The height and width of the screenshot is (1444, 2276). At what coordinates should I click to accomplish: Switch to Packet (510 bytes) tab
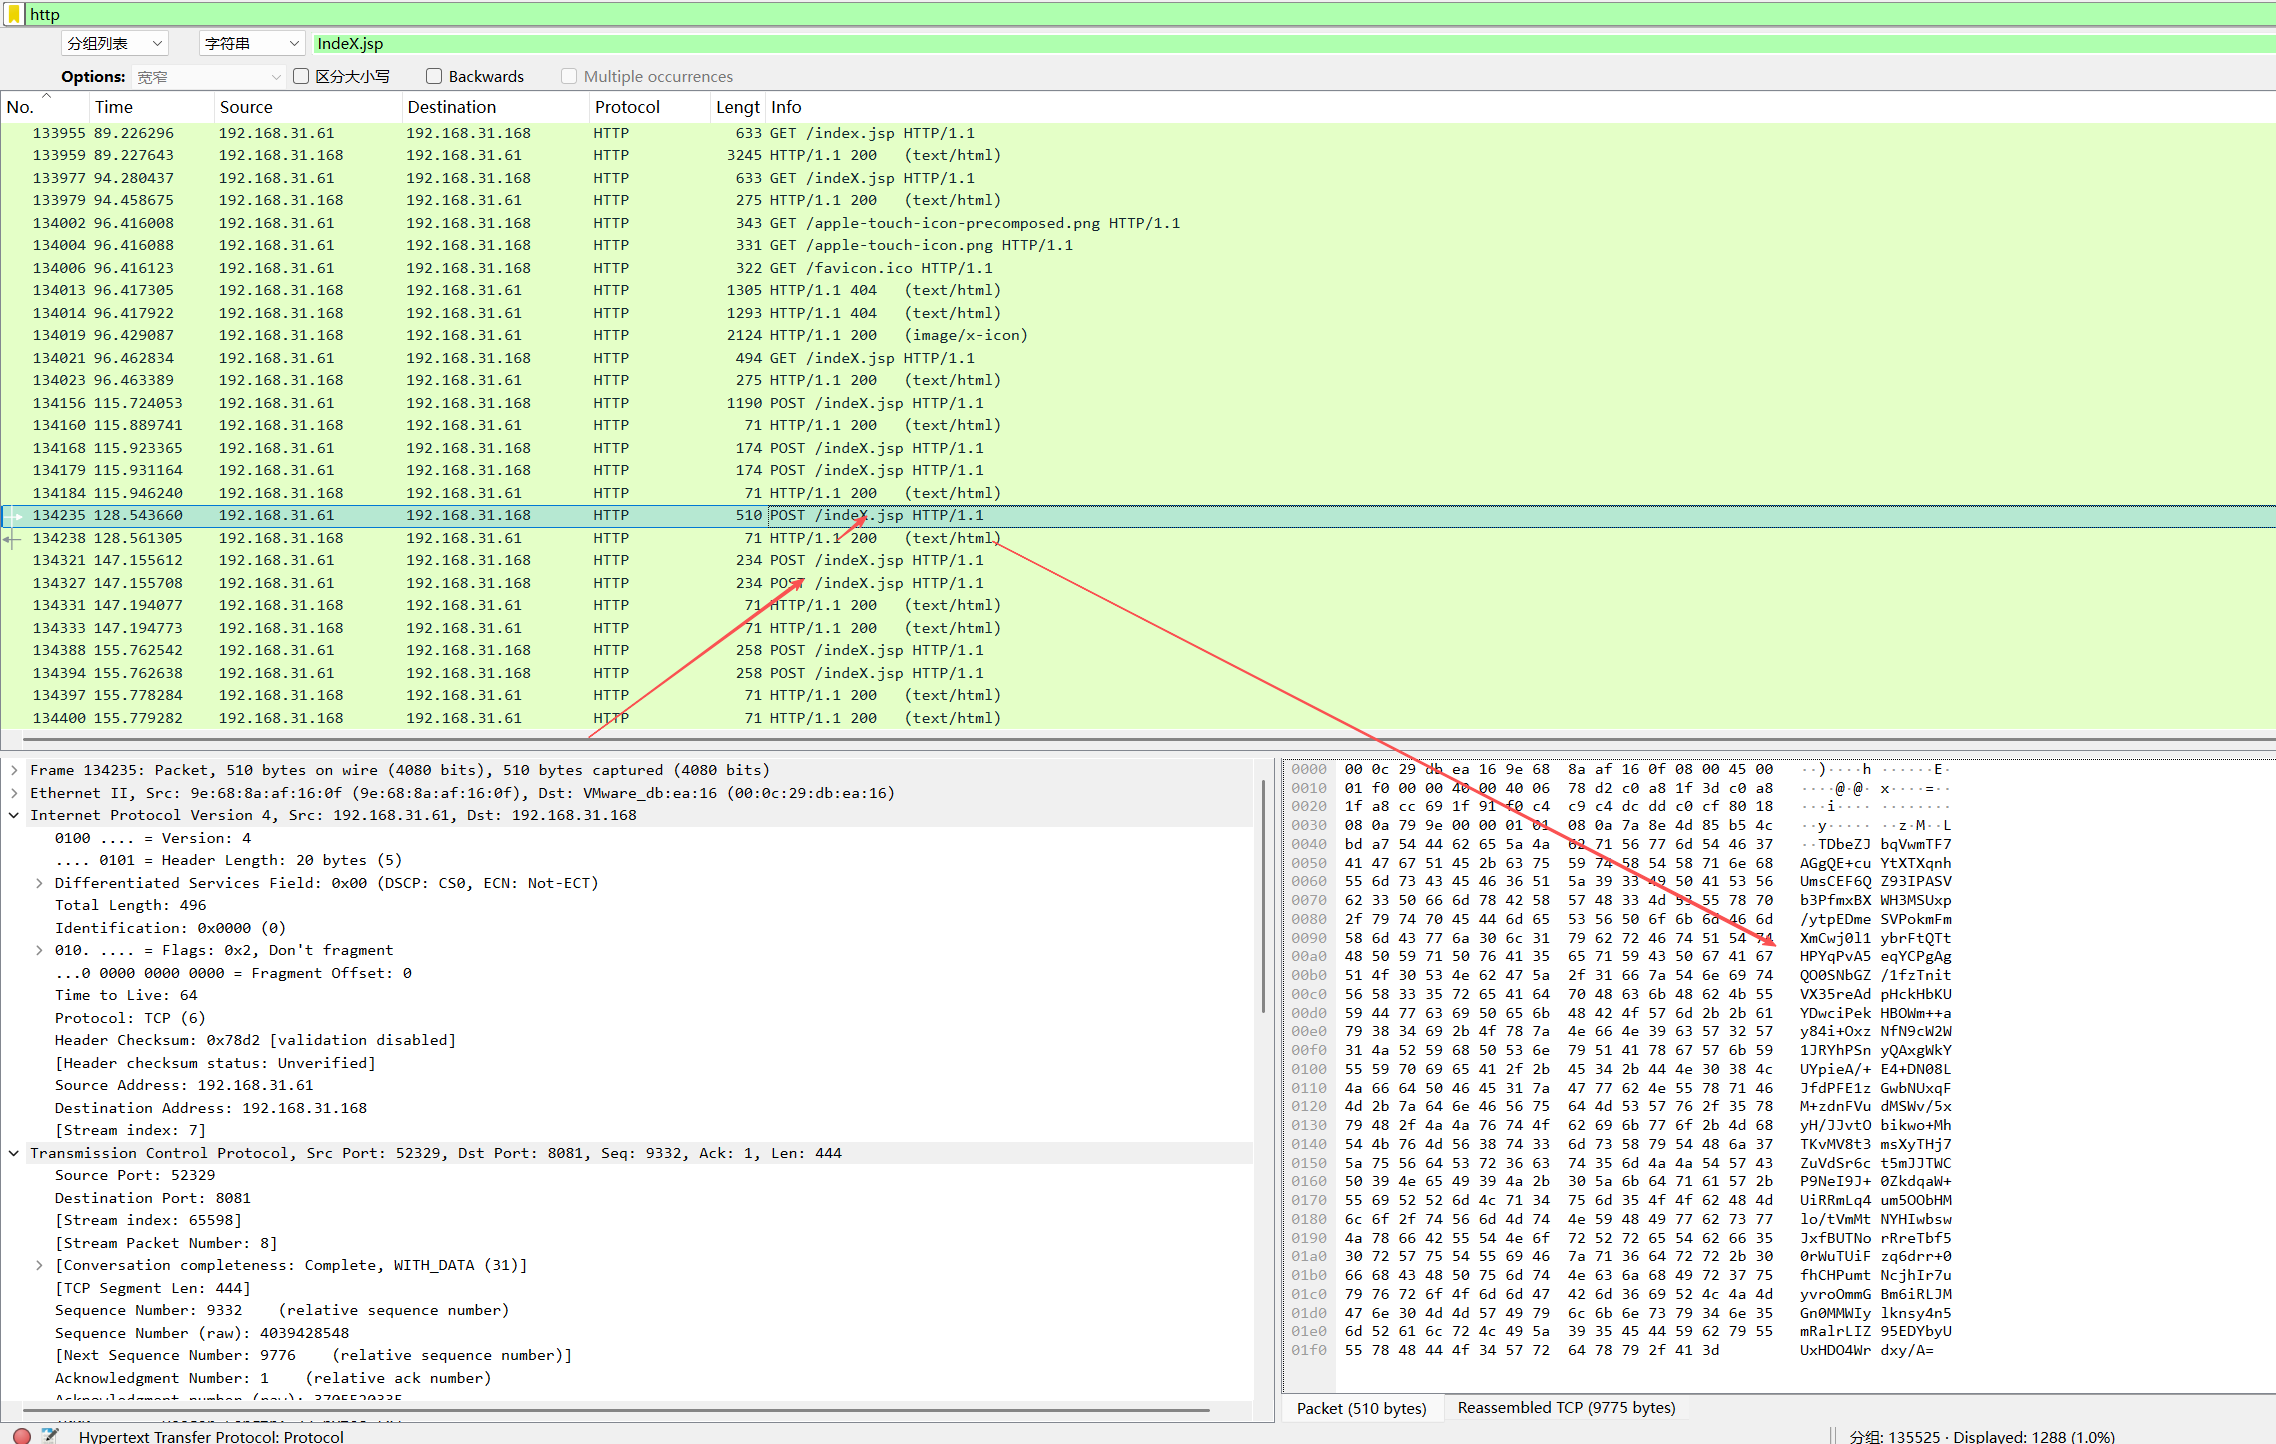(1361, 1407)
